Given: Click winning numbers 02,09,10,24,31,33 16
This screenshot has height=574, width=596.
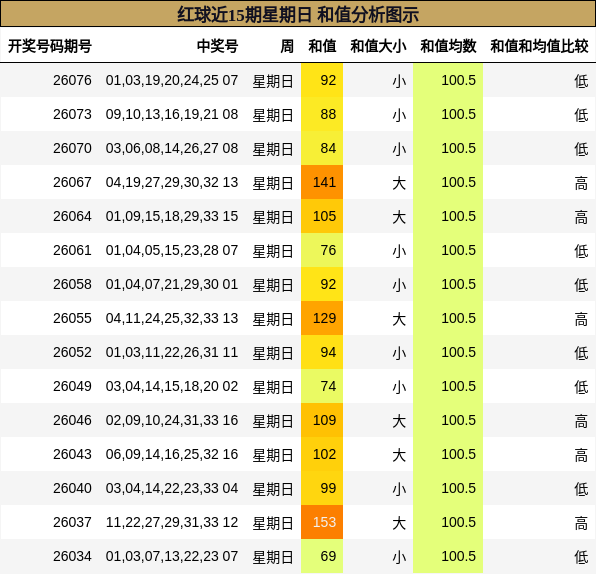Looking at the screenshot, I should click(172, 420).
